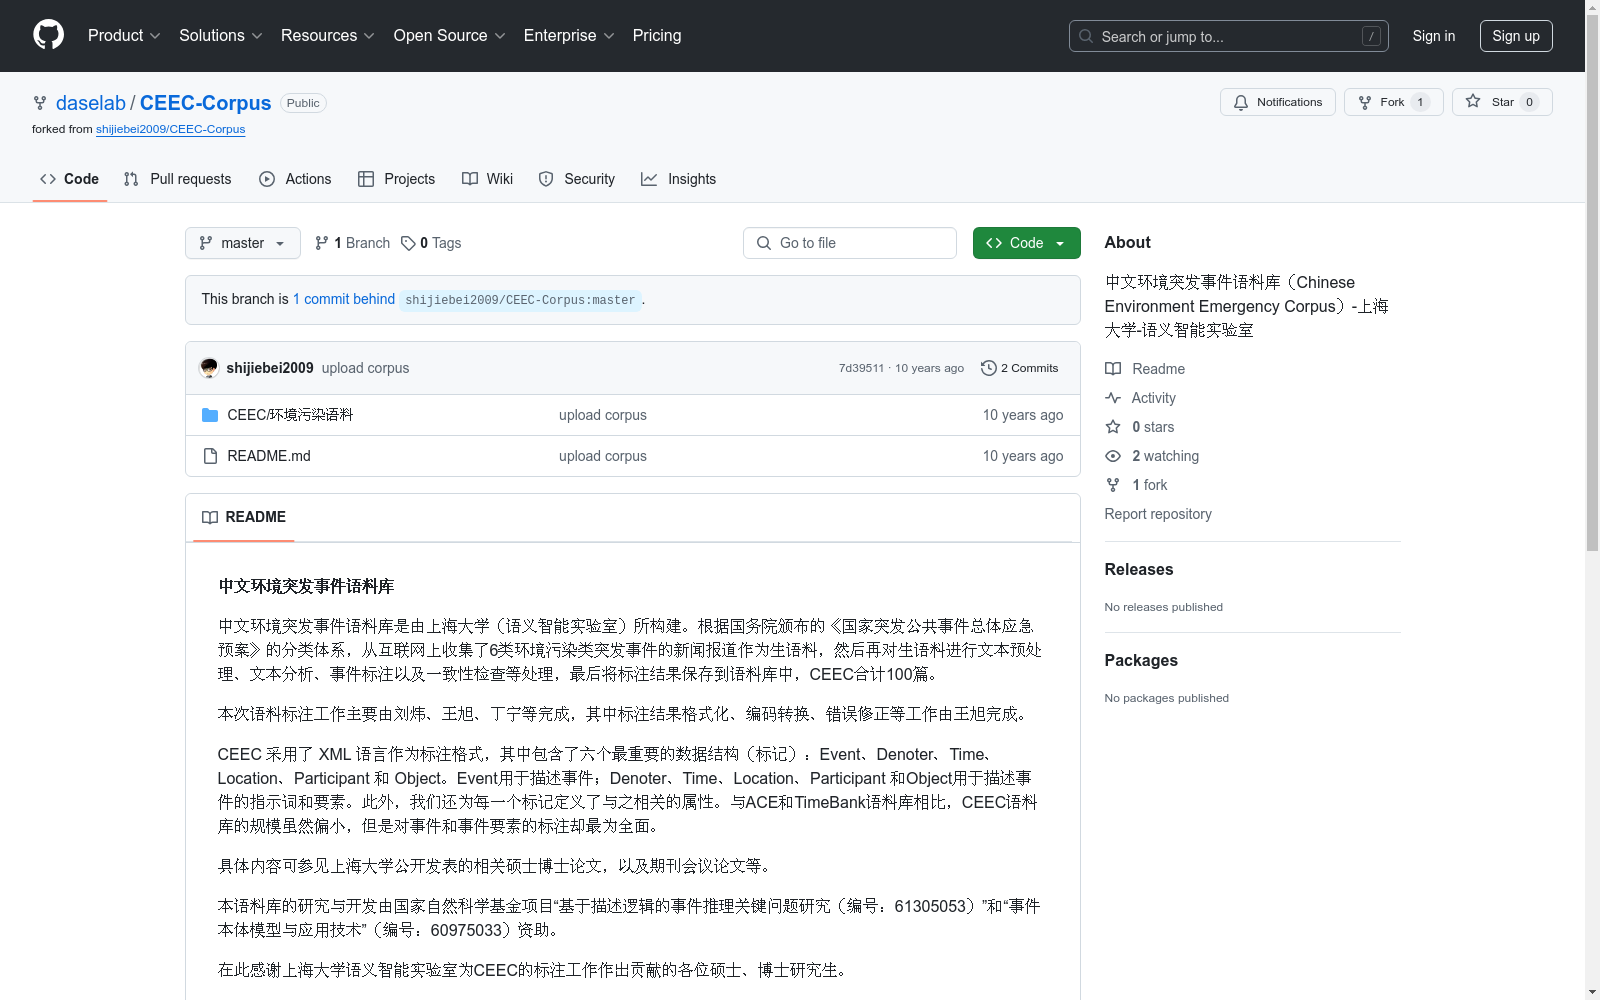Click the slash keyboard shortcut icon in search bar
Viewport: 1600px width, 1000px height.
(1372, 36)
